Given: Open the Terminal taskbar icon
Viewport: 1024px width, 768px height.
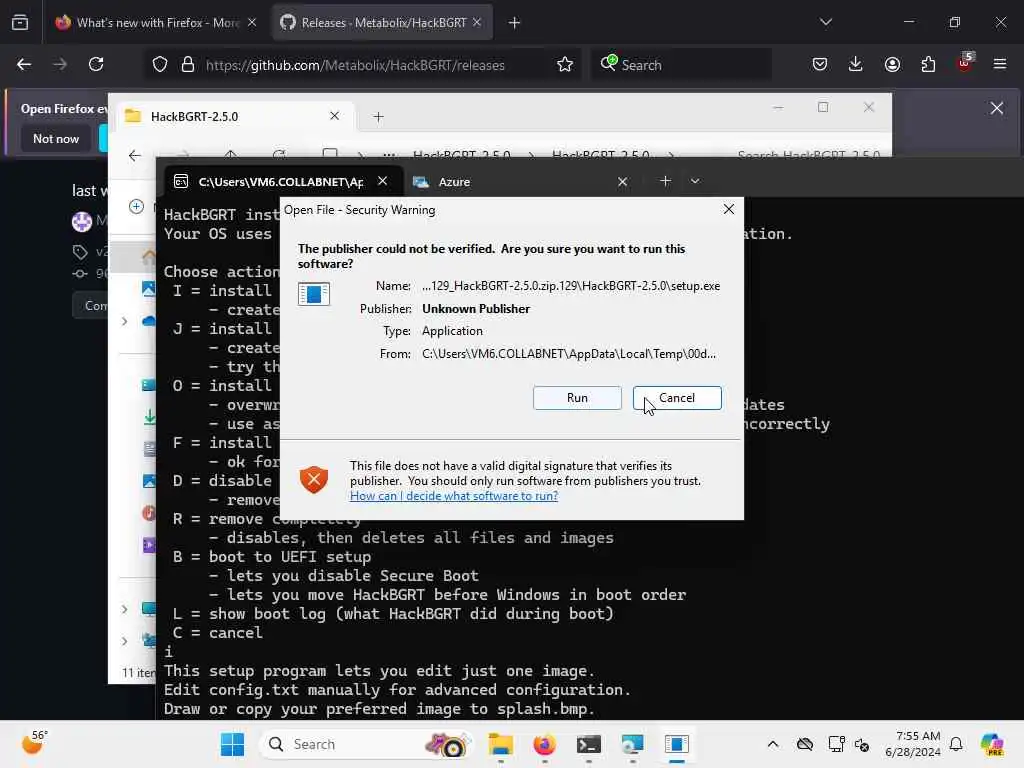Looking at the screenshot, I should coord(588,744).
